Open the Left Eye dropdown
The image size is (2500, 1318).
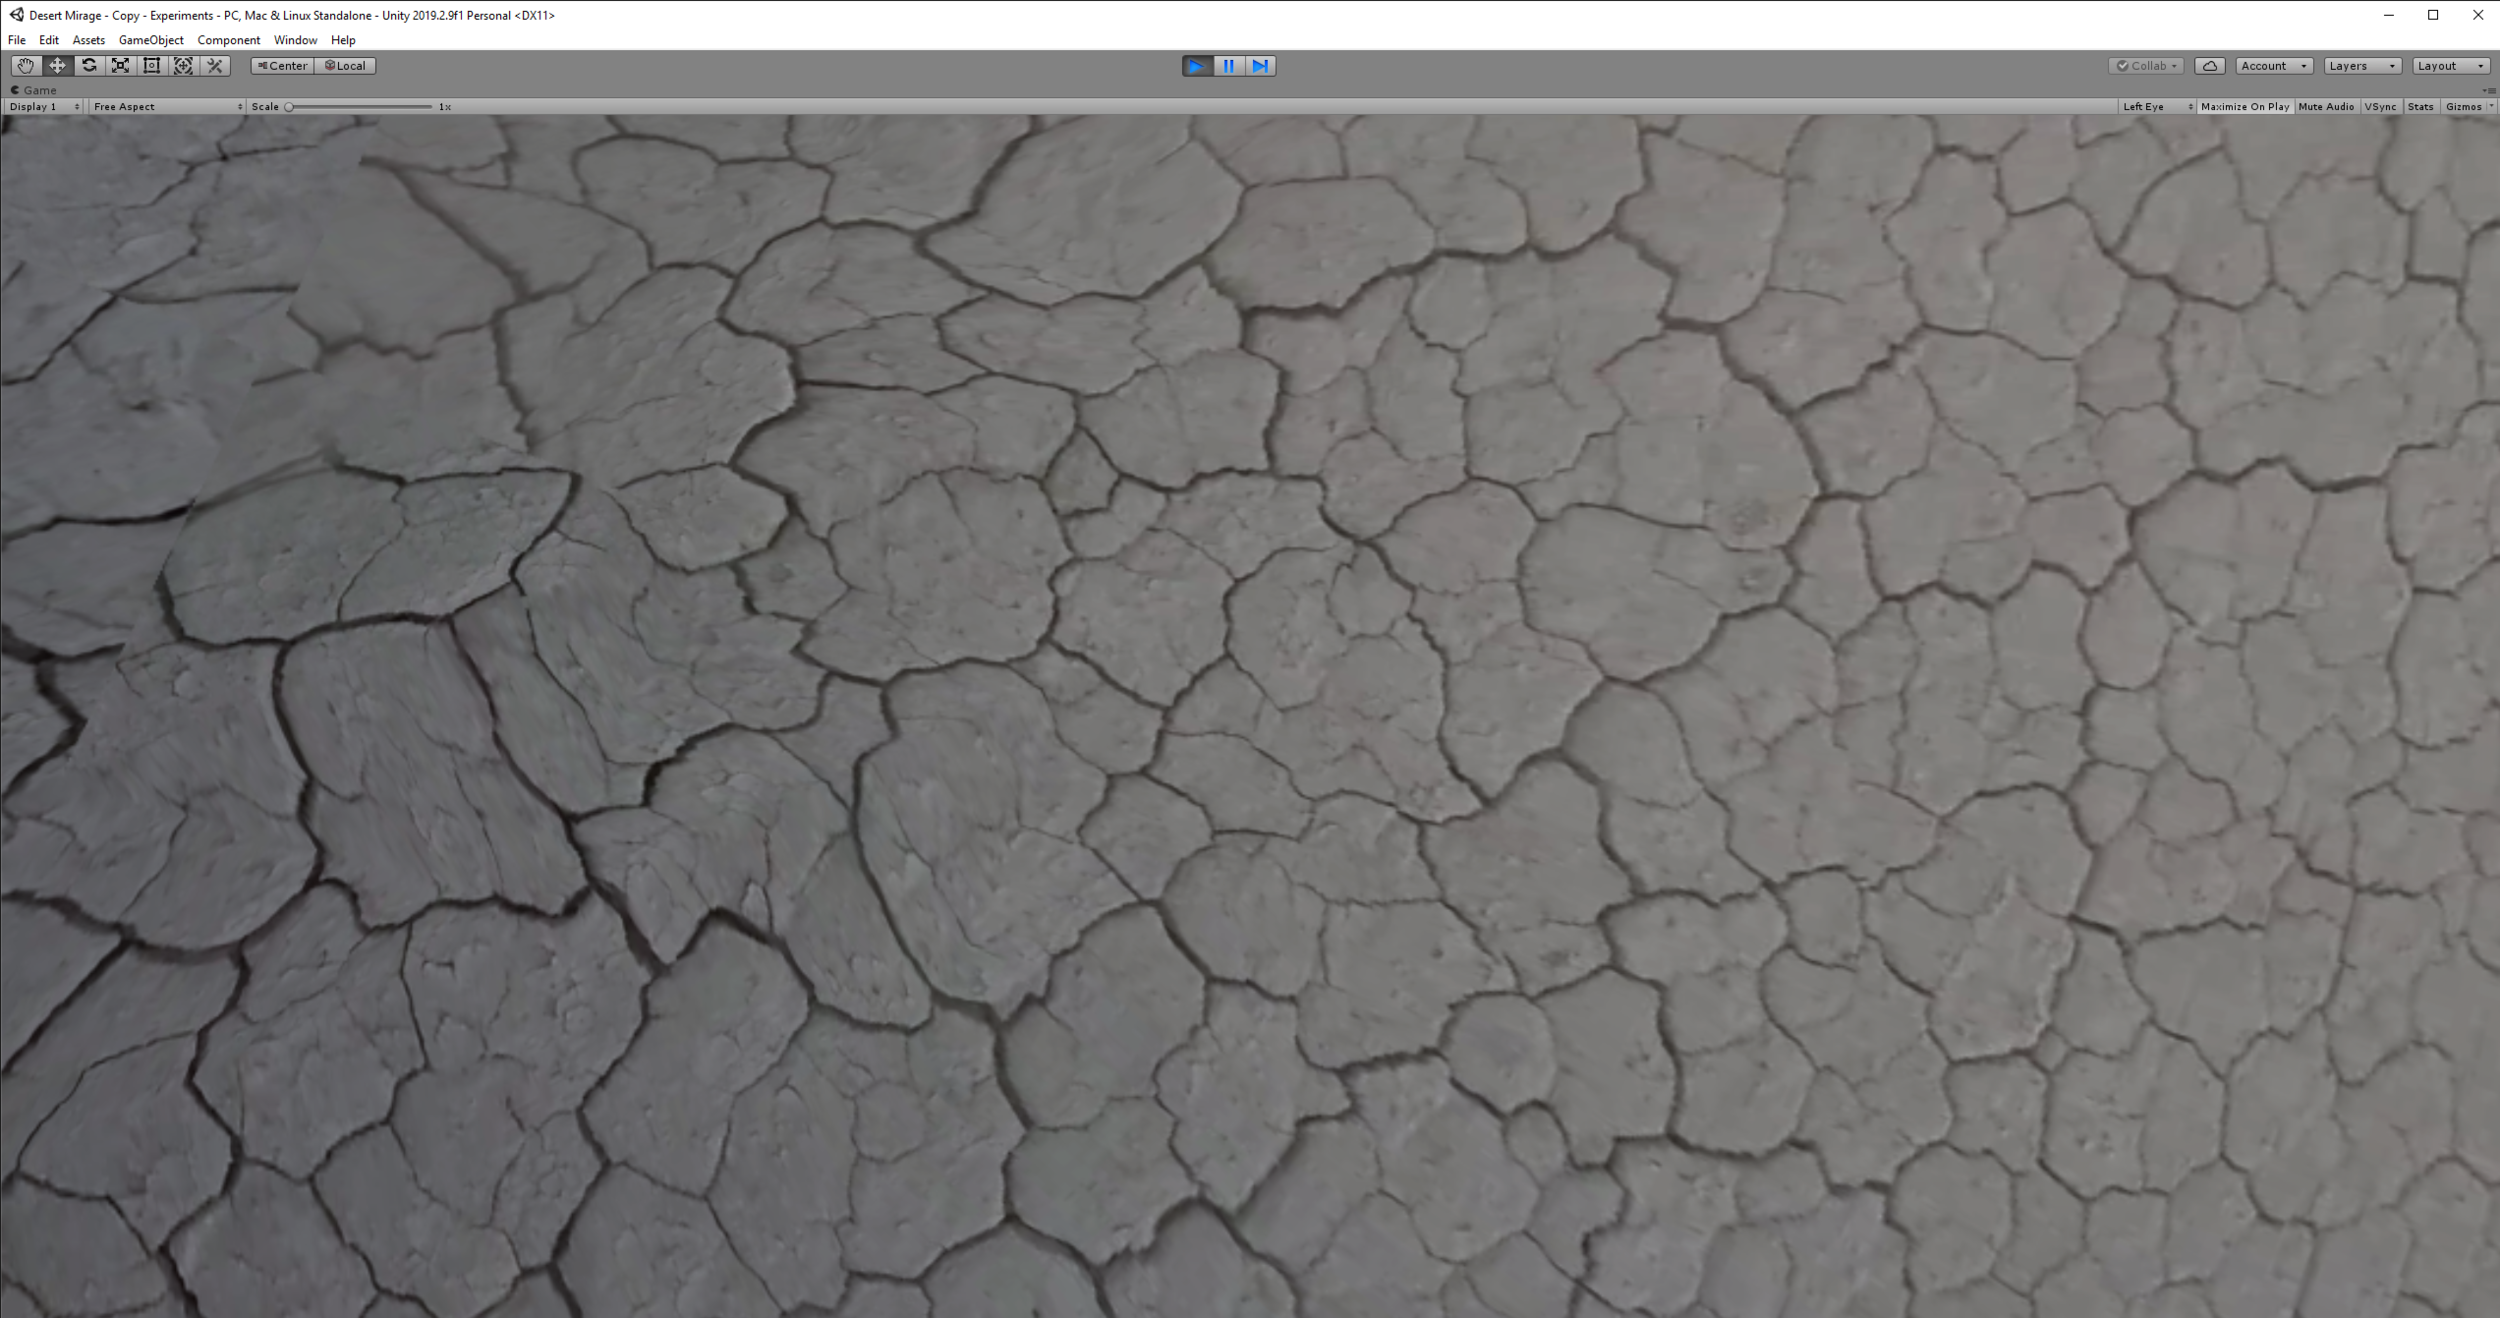pos(2157,107)
